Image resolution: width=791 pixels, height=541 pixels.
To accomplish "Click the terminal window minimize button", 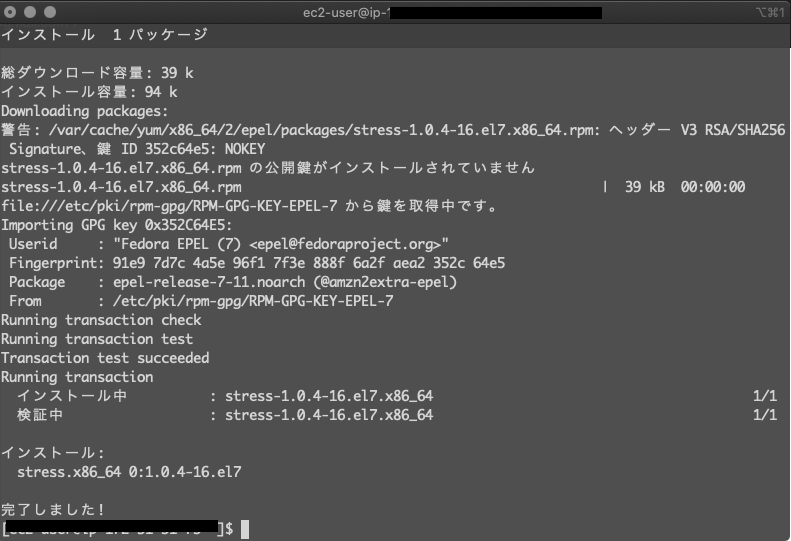I will pos(30,12).
